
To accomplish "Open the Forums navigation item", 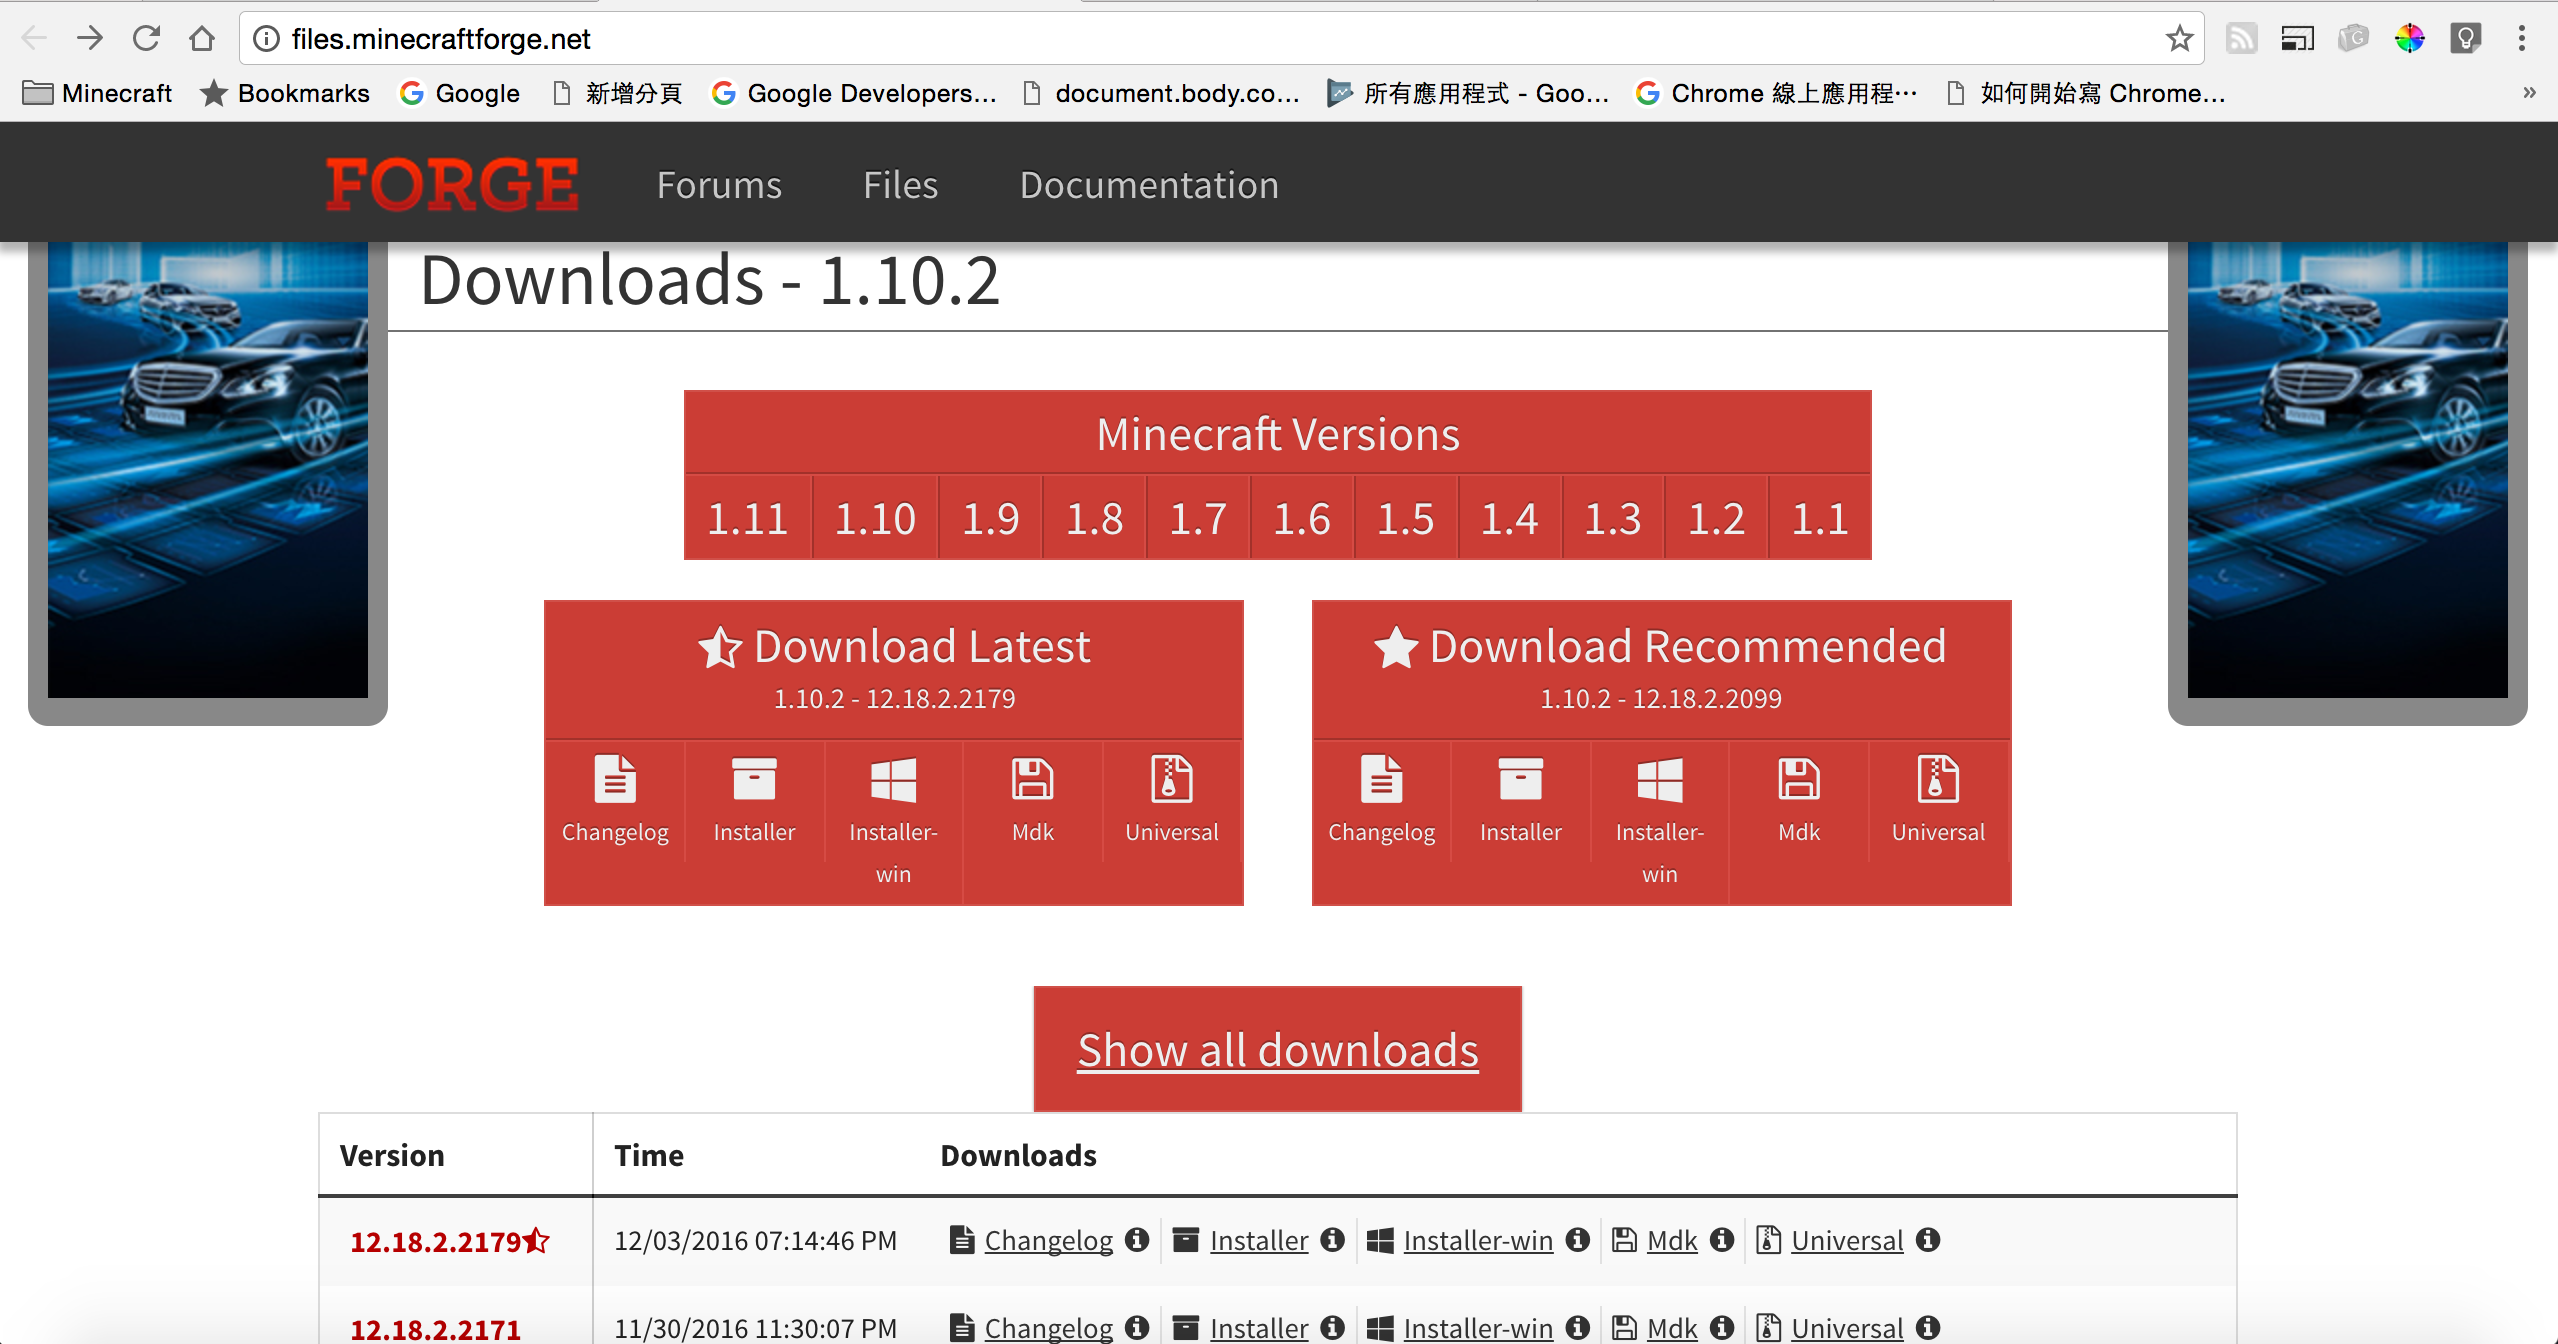I will coord(719,185).
